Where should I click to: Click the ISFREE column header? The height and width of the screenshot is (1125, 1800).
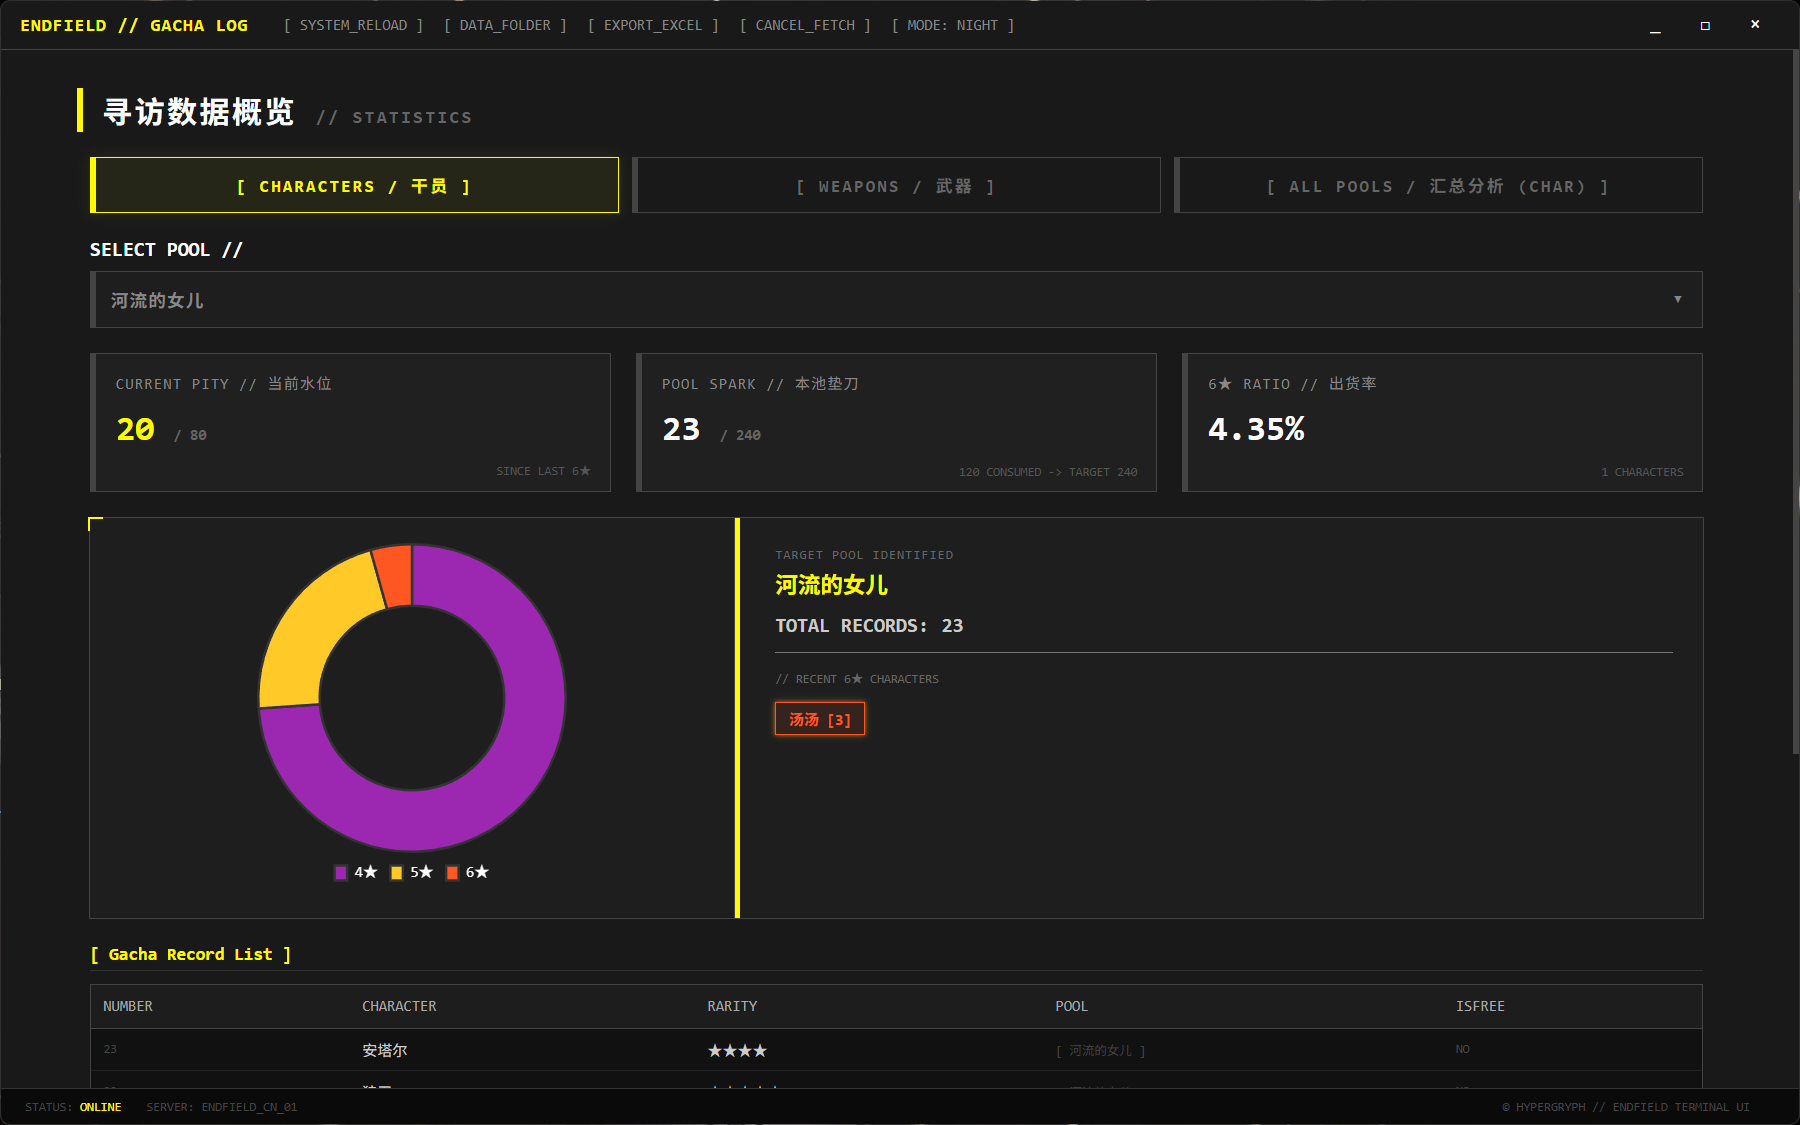[1480, 1006]
